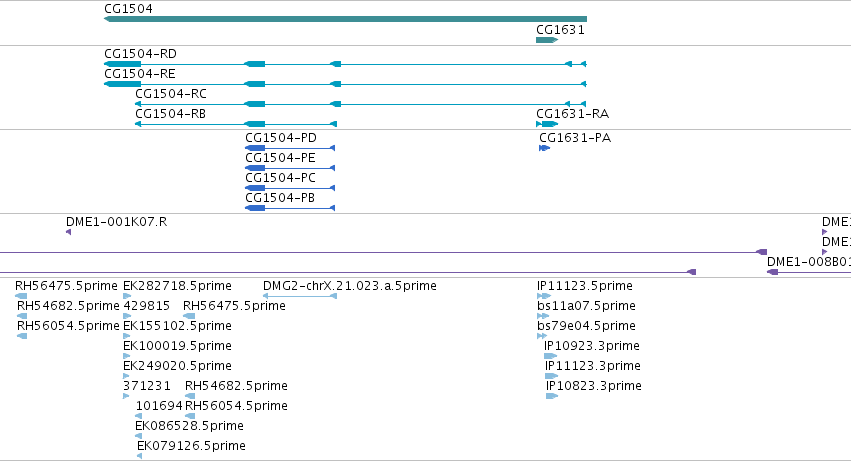
Task: Click the CG1504-PC protein coding glyph
Action: (290, 188)
